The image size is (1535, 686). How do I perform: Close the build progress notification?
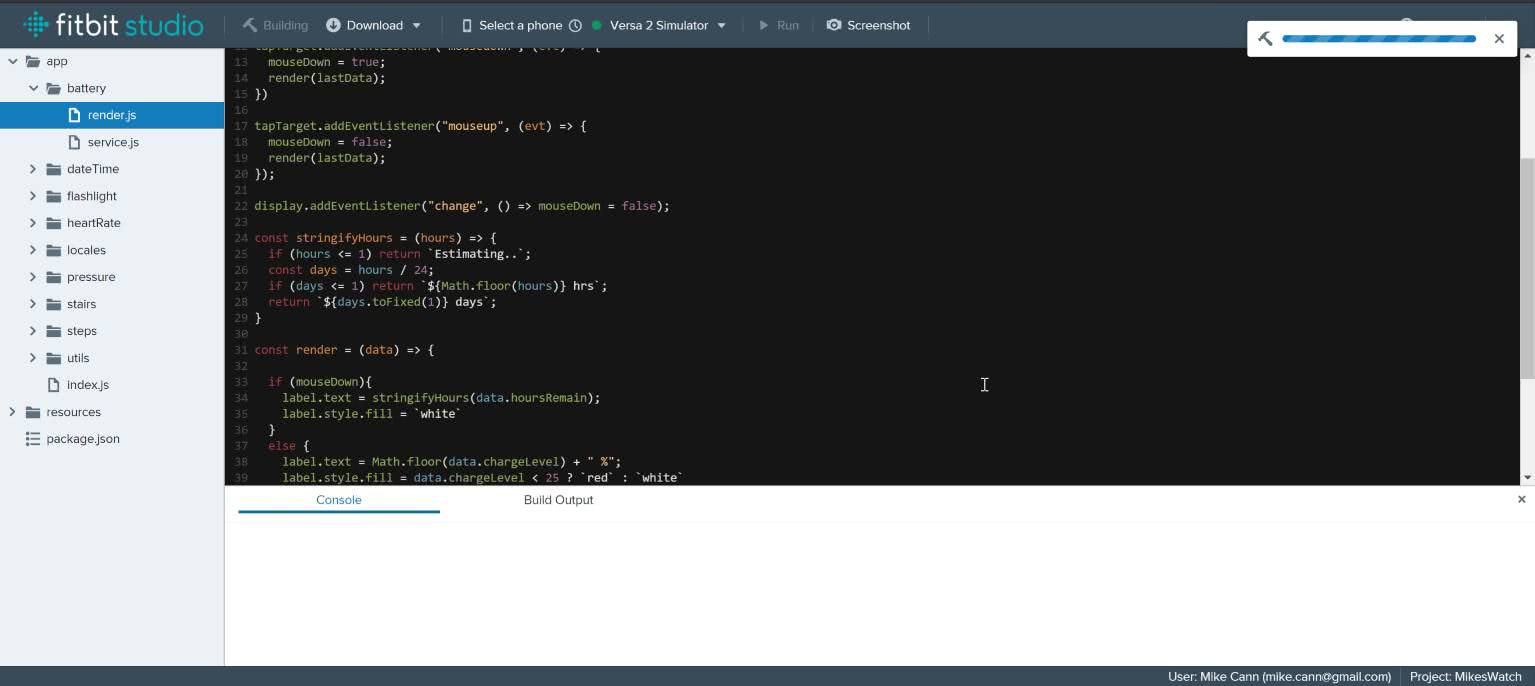1498,39
